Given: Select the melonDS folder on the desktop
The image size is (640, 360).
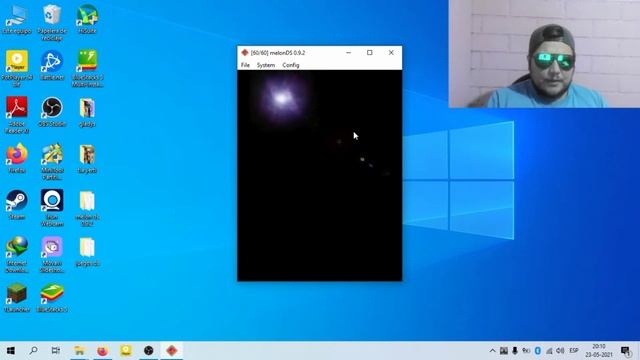Looking at the screenshot, I should click(x=87, y=208).
